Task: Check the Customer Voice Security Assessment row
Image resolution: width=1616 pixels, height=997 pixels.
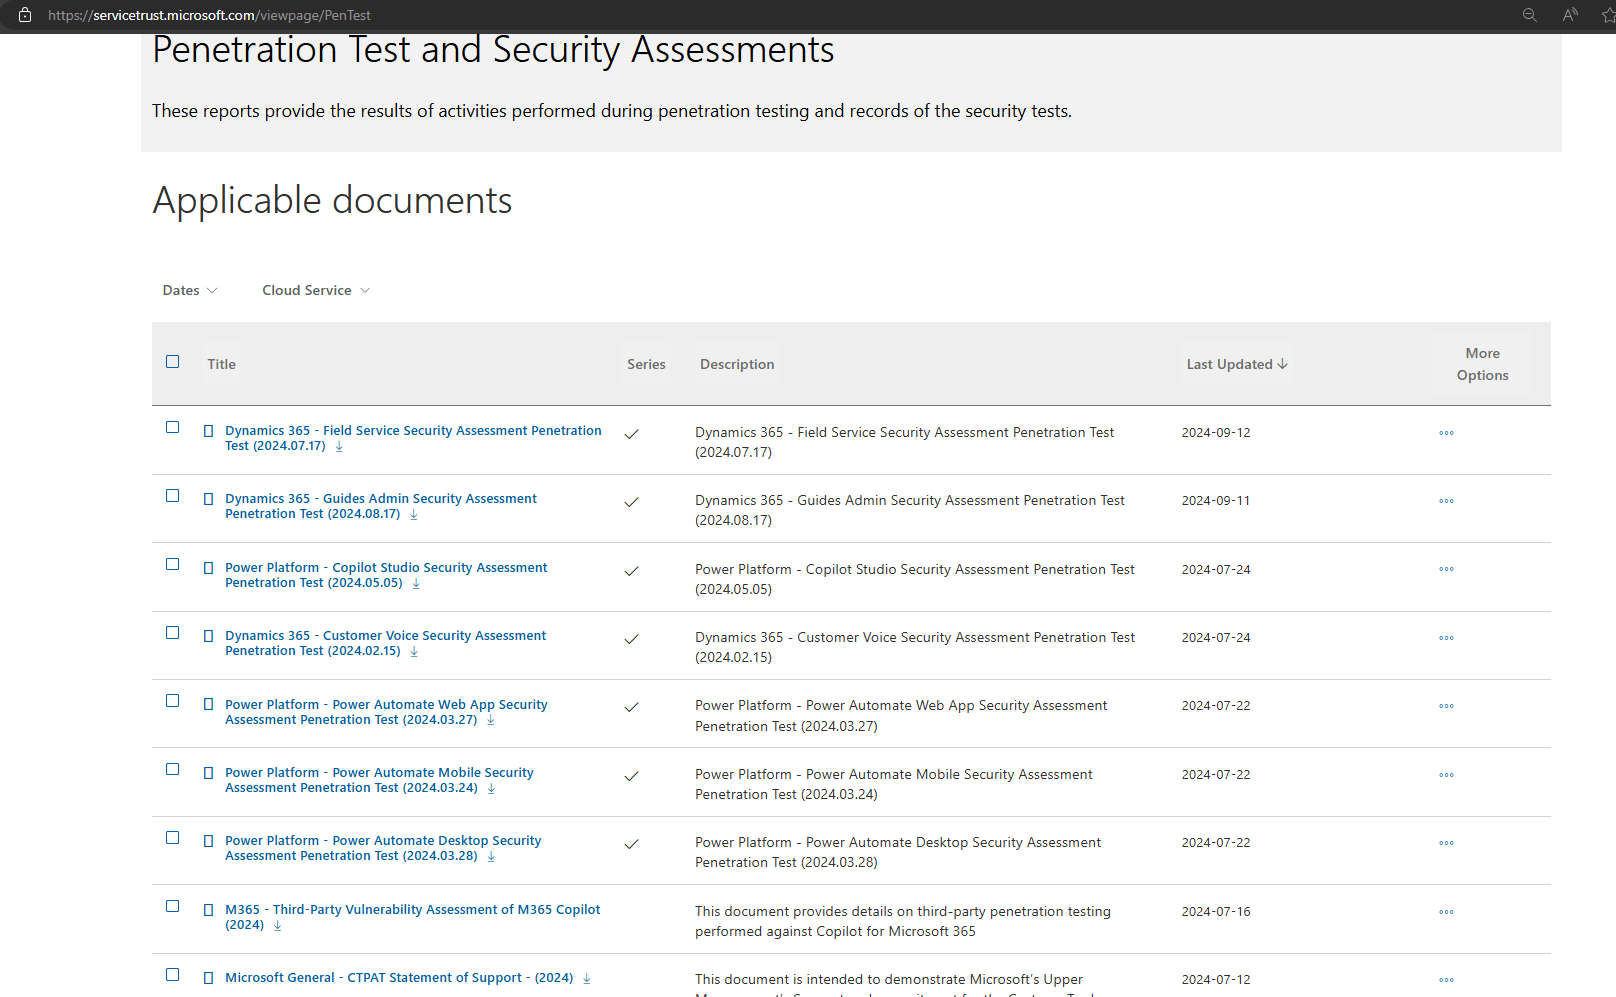Action: coord(173,633)
